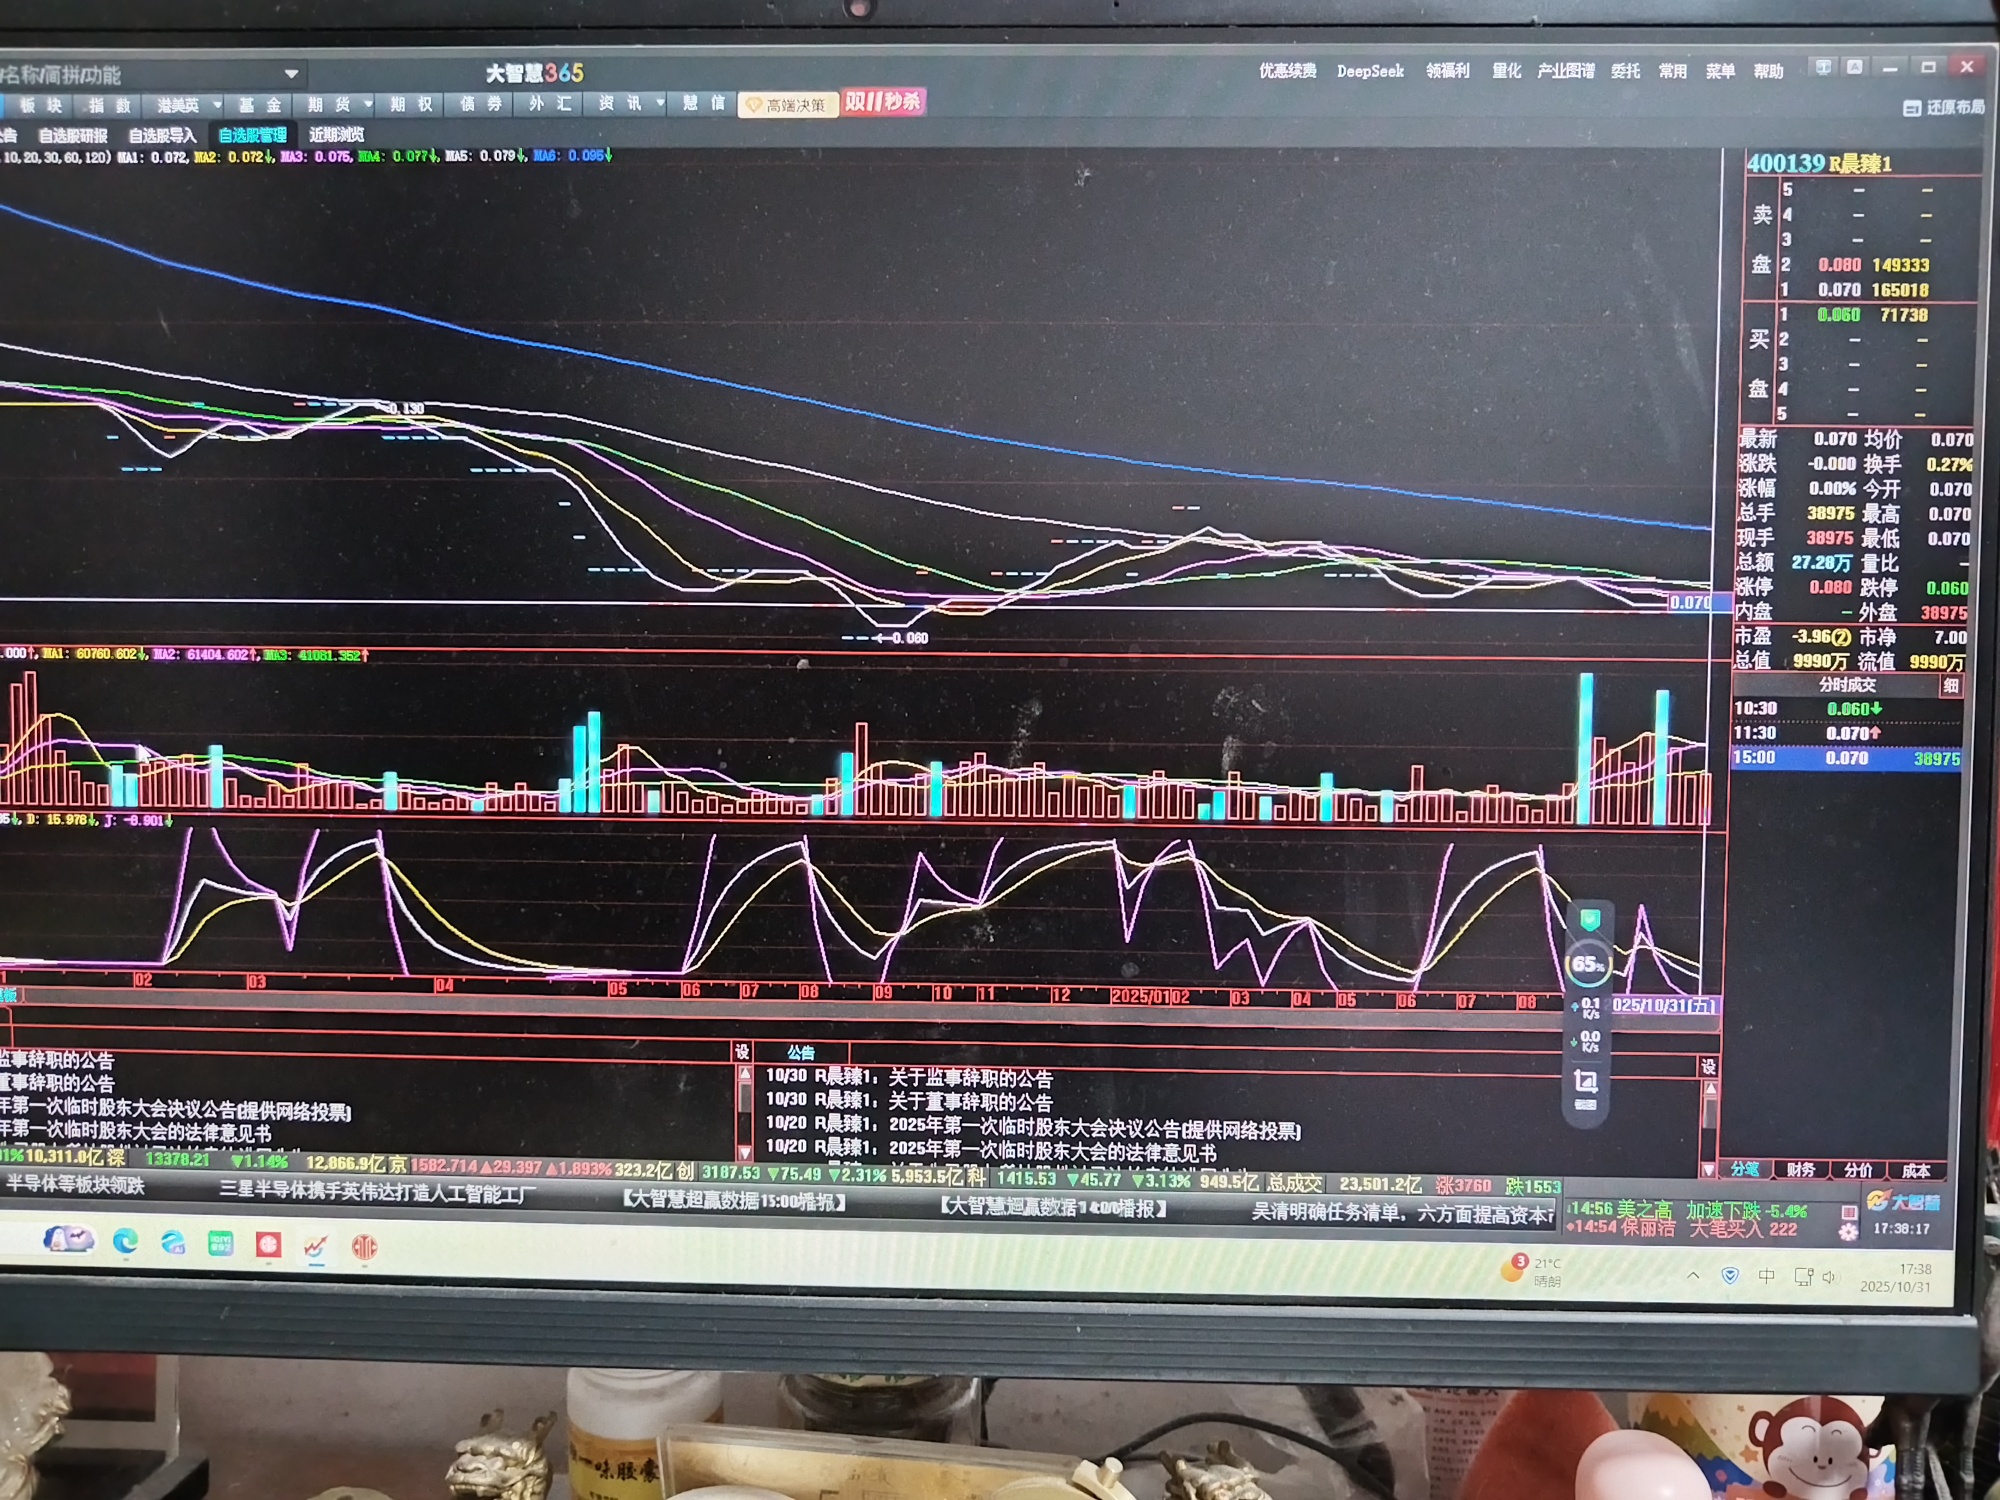Click the 设 settings icon above announcements panel
This screenshot has width=2000, height=1500.
tap(742, 1051)
